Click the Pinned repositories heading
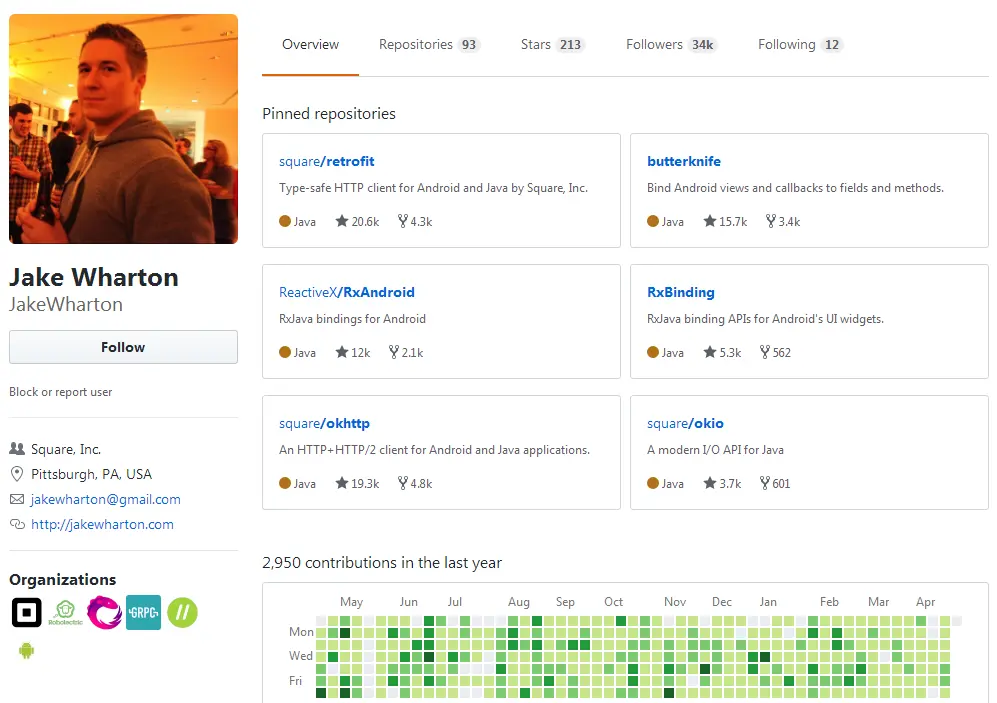Viewport: 997px width, 703px height. tap(329, 114)
